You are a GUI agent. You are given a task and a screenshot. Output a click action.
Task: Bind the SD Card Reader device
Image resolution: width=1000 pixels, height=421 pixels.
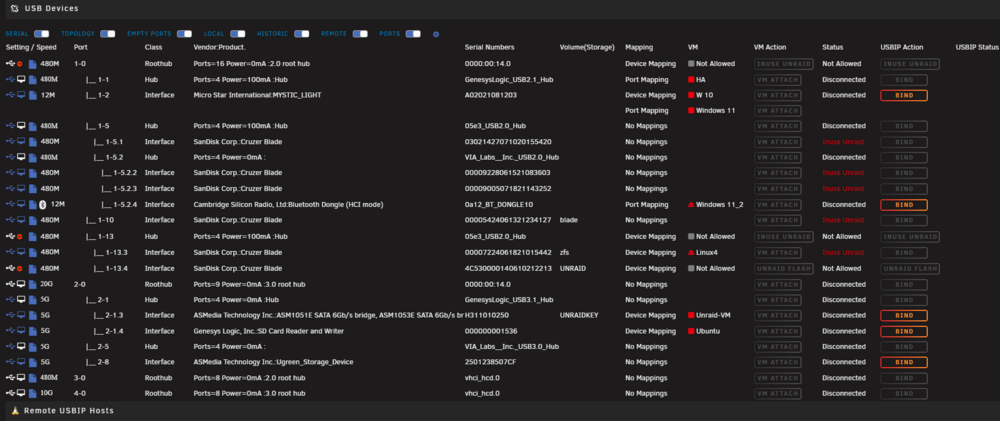click(x=904, y=331)
